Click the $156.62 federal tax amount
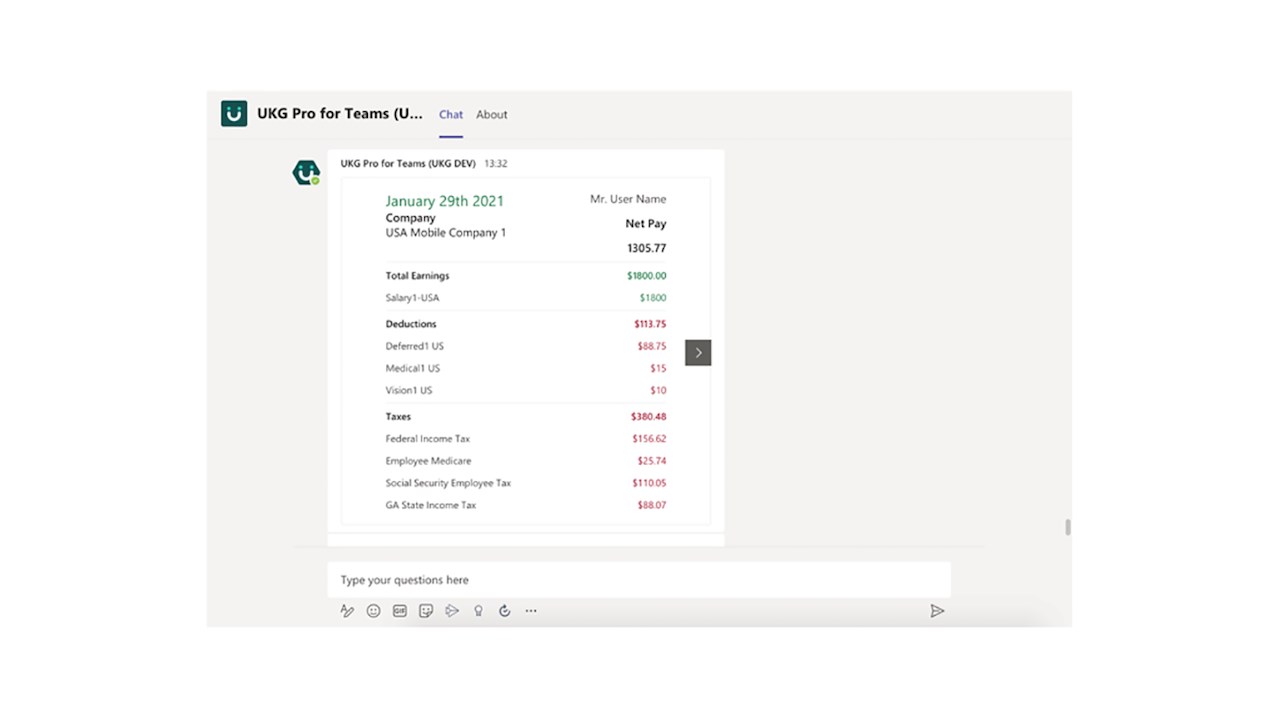The width and height of the screenshot is (1280, 720). click(x=649, y=439)
